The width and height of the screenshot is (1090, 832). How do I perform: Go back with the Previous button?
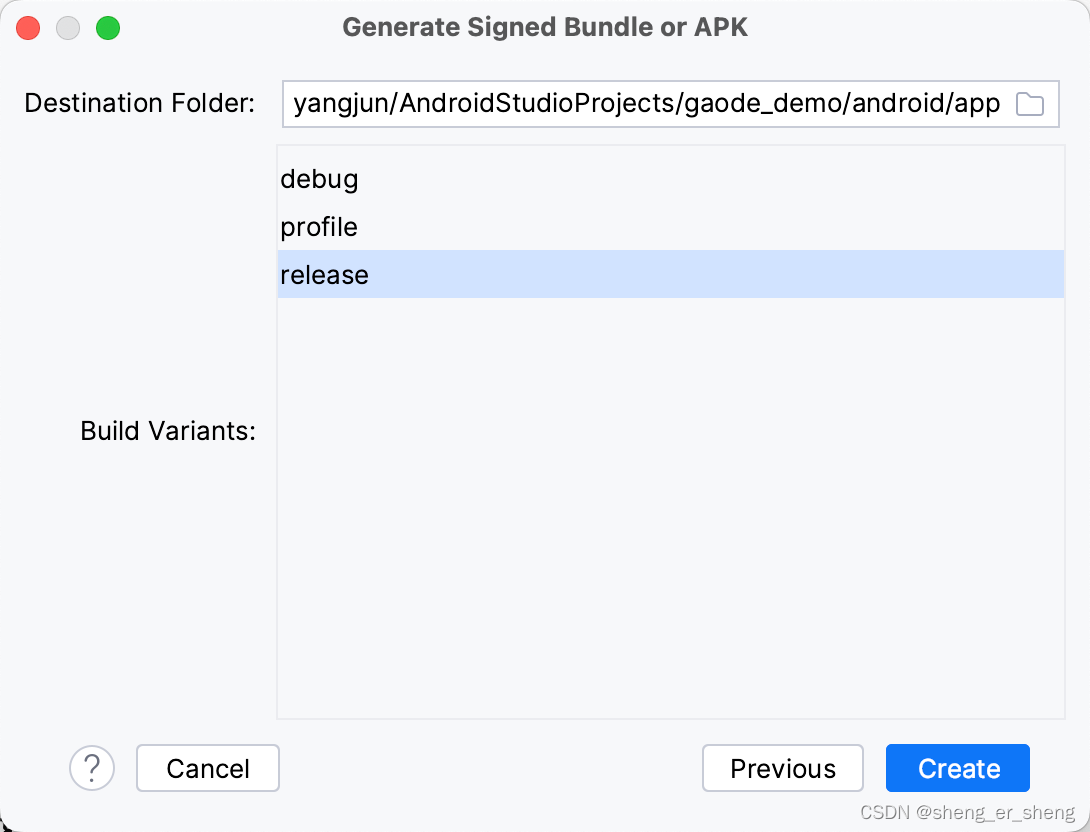pos(783,768)
